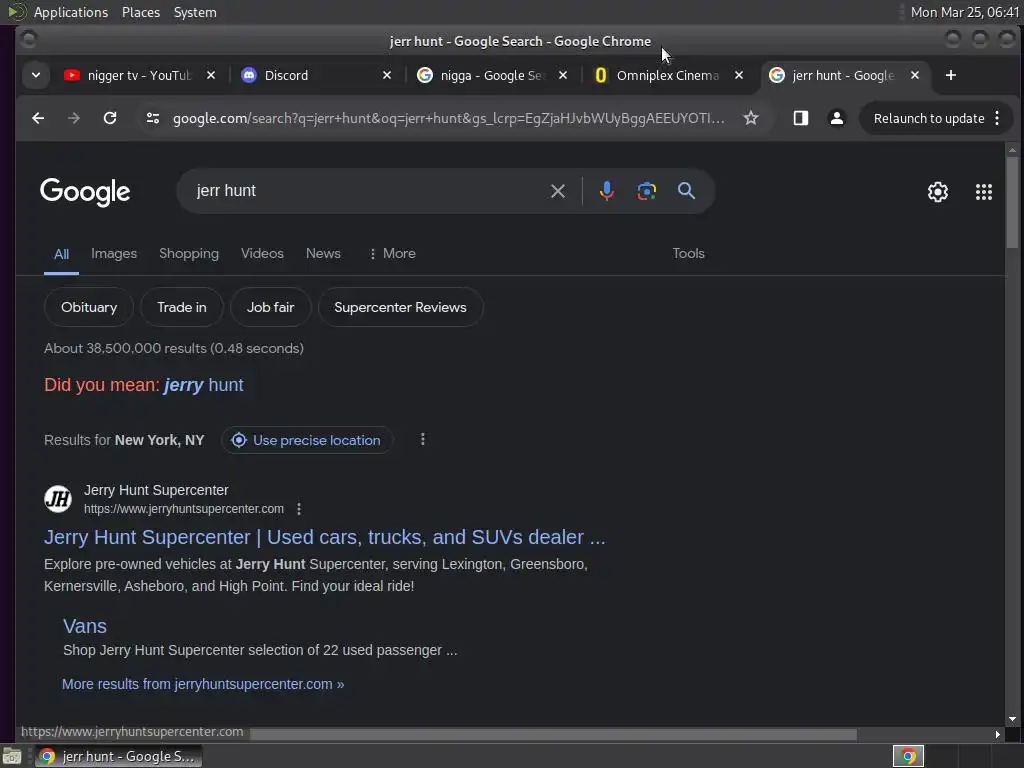Go back to the previous page
This screenshot has height=768, width=1024.
pyautogui.click(x=38, y=118)
